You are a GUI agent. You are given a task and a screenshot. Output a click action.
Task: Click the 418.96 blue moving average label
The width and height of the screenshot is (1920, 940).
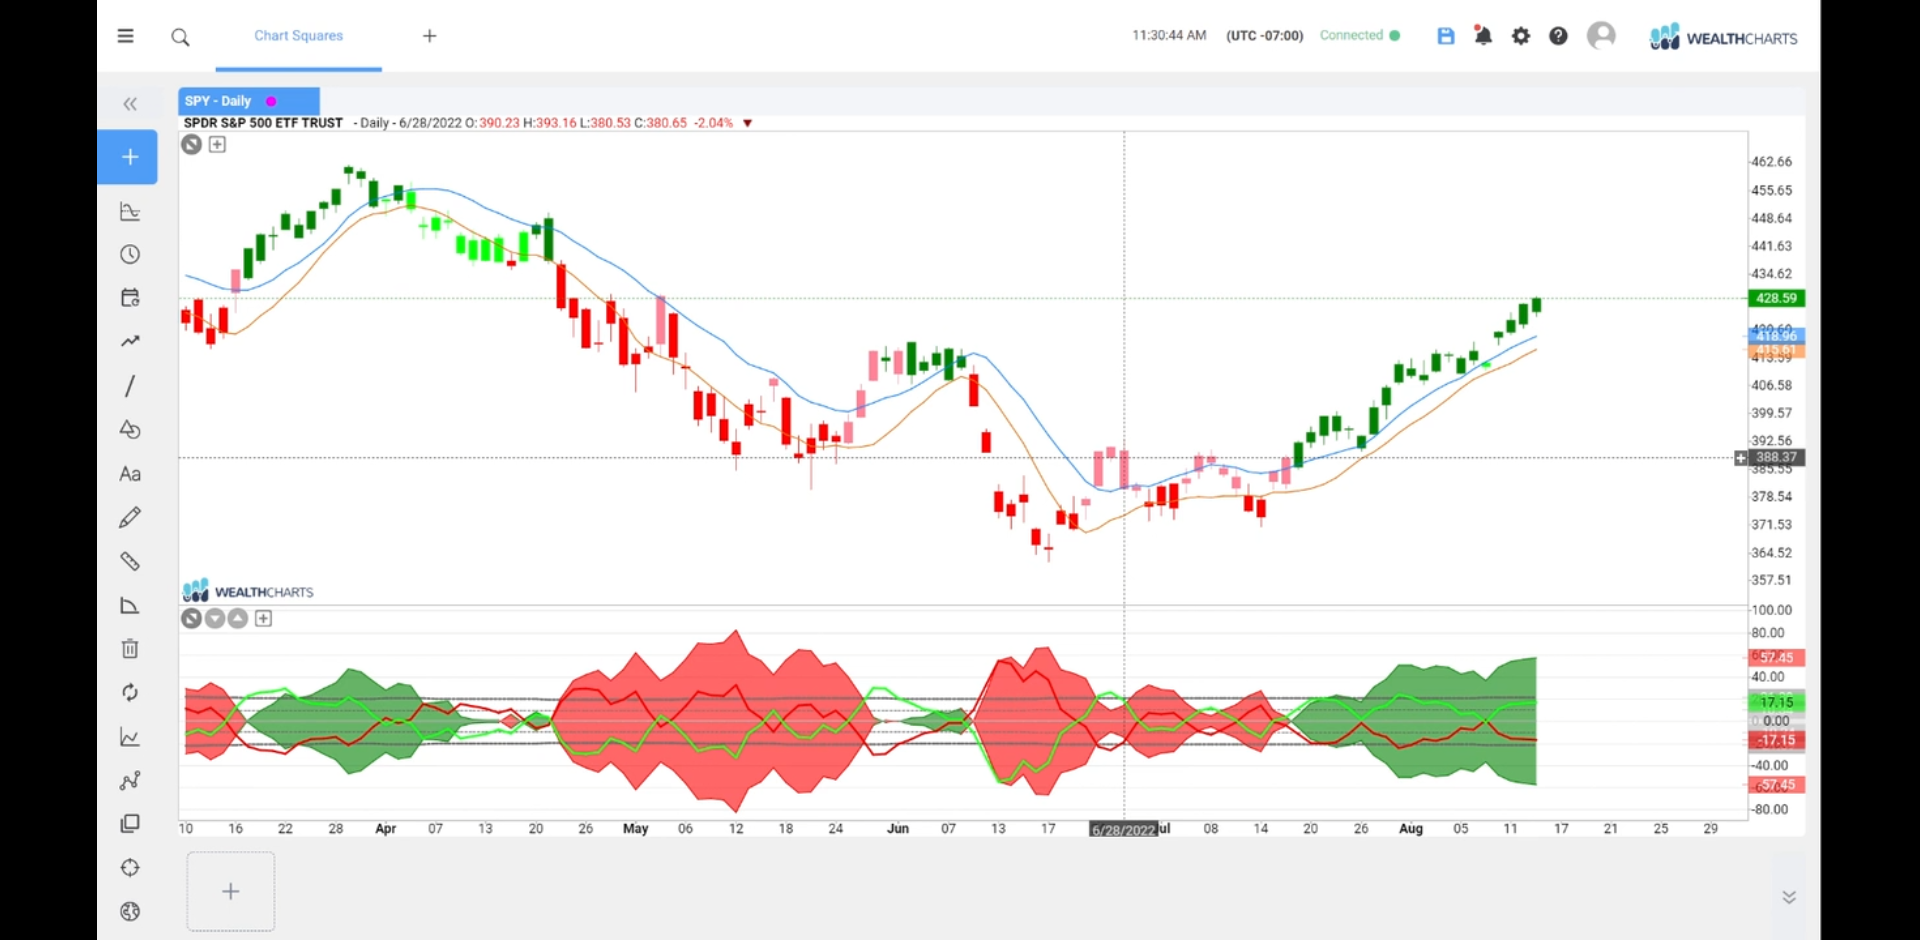[1776, 336]
